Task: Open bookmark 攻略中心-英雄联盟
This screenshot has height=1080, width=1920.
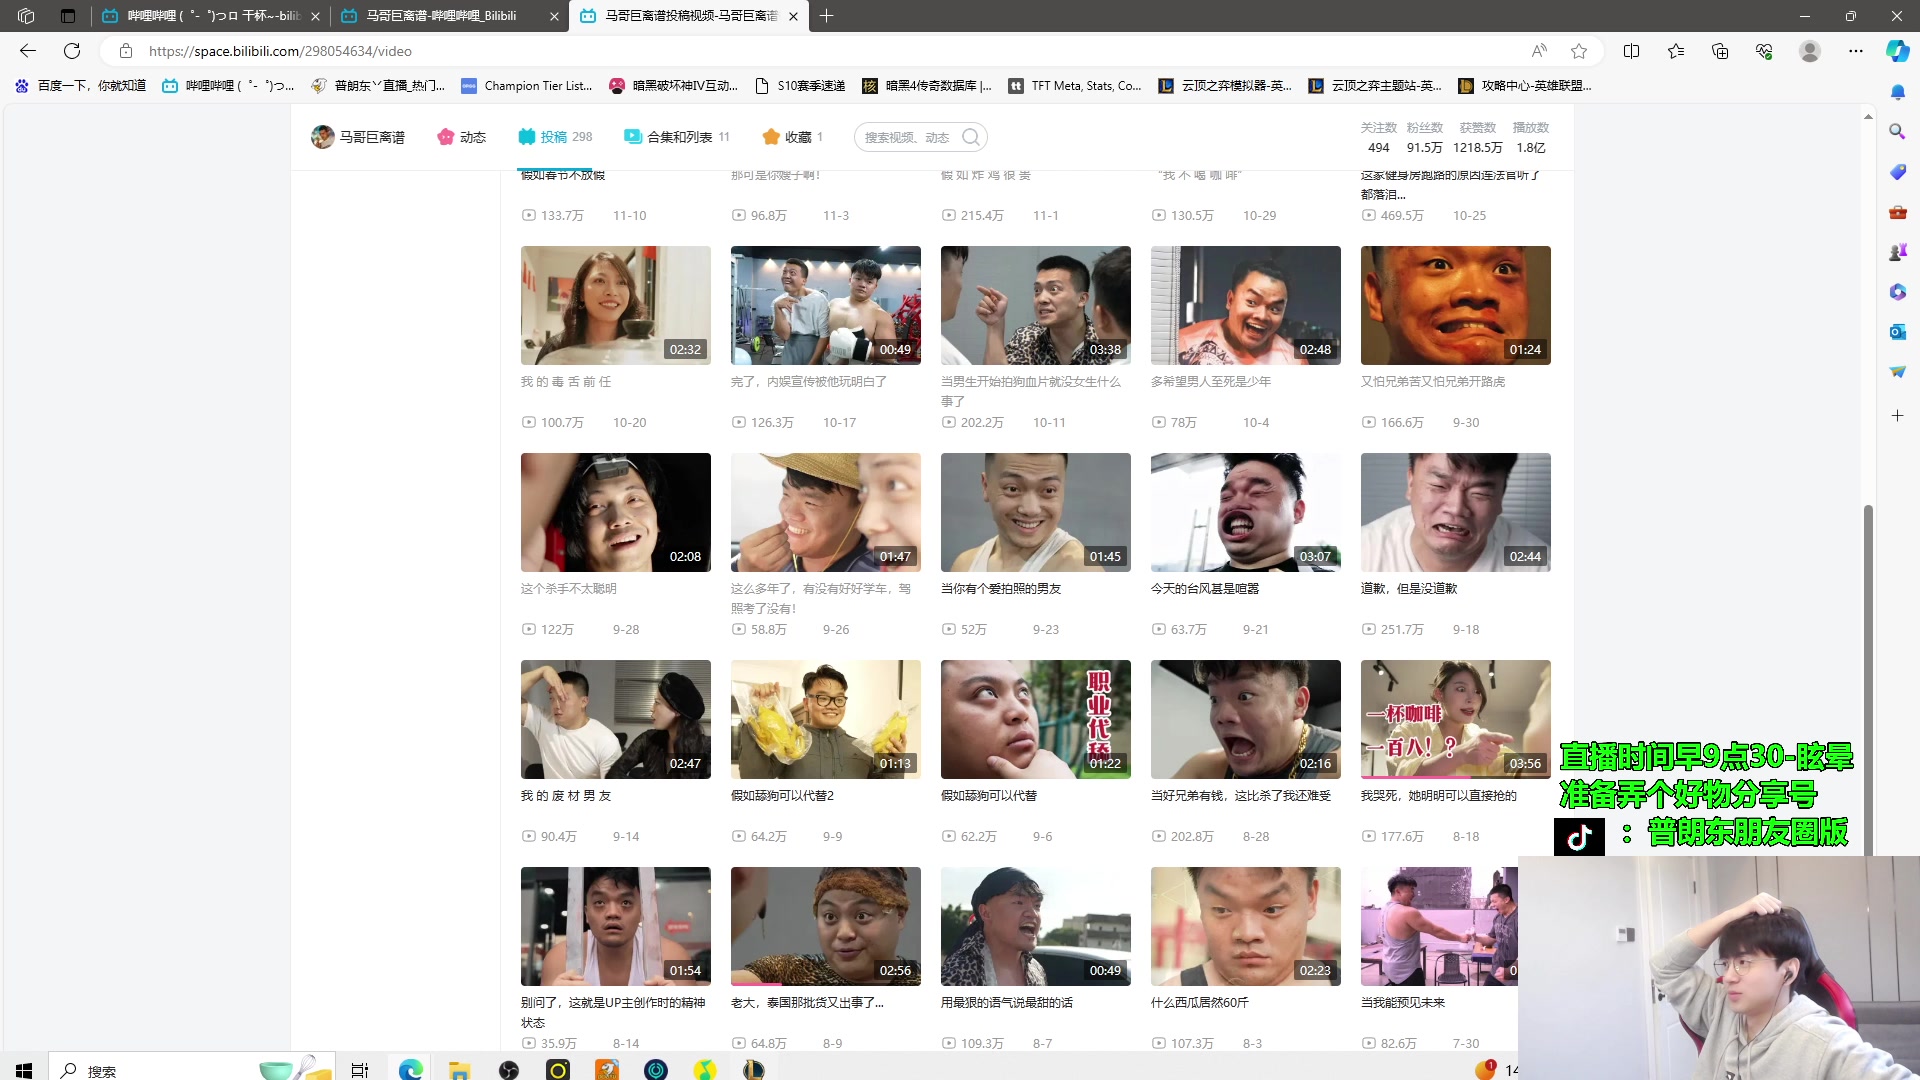Action: click(x=1525, y=86)
